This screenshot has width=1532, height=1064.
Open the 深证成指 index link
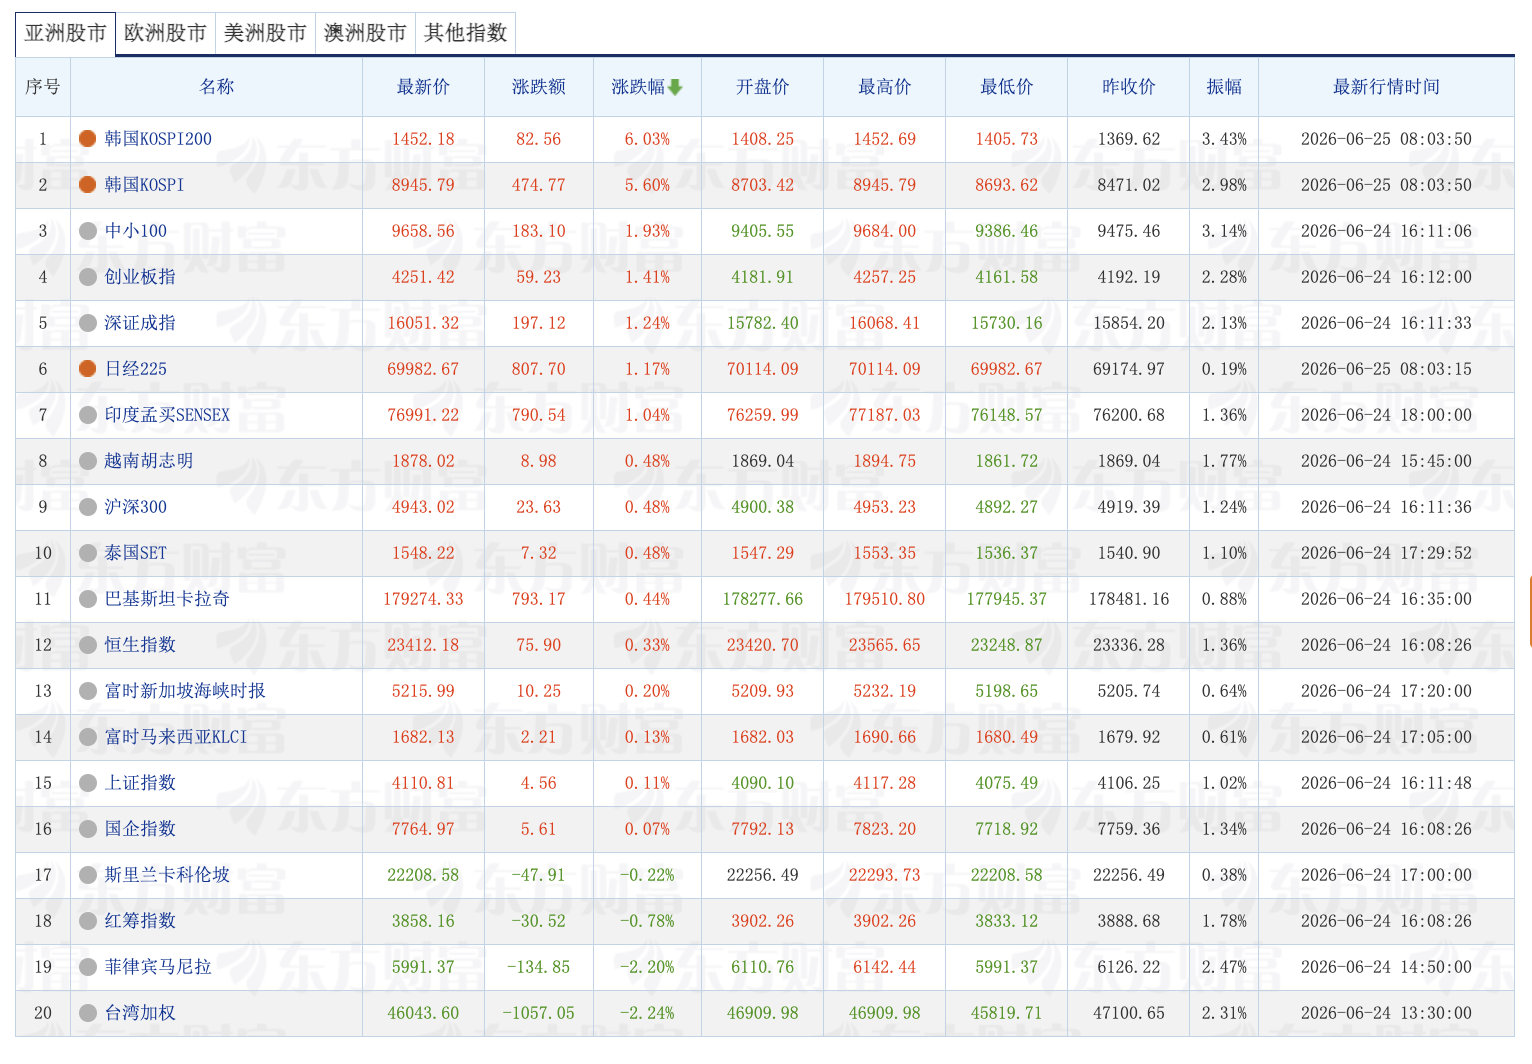140,323
